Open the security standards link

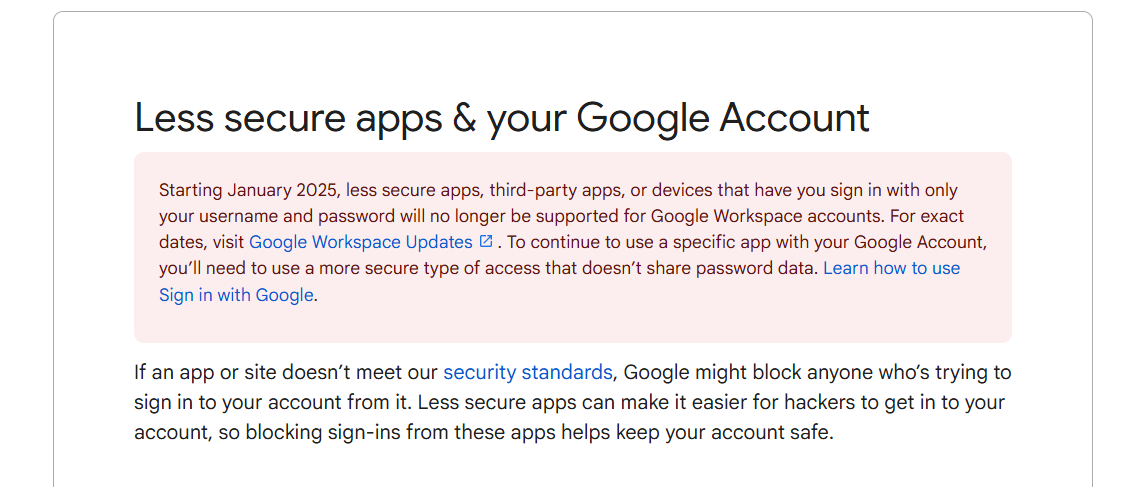527,373
